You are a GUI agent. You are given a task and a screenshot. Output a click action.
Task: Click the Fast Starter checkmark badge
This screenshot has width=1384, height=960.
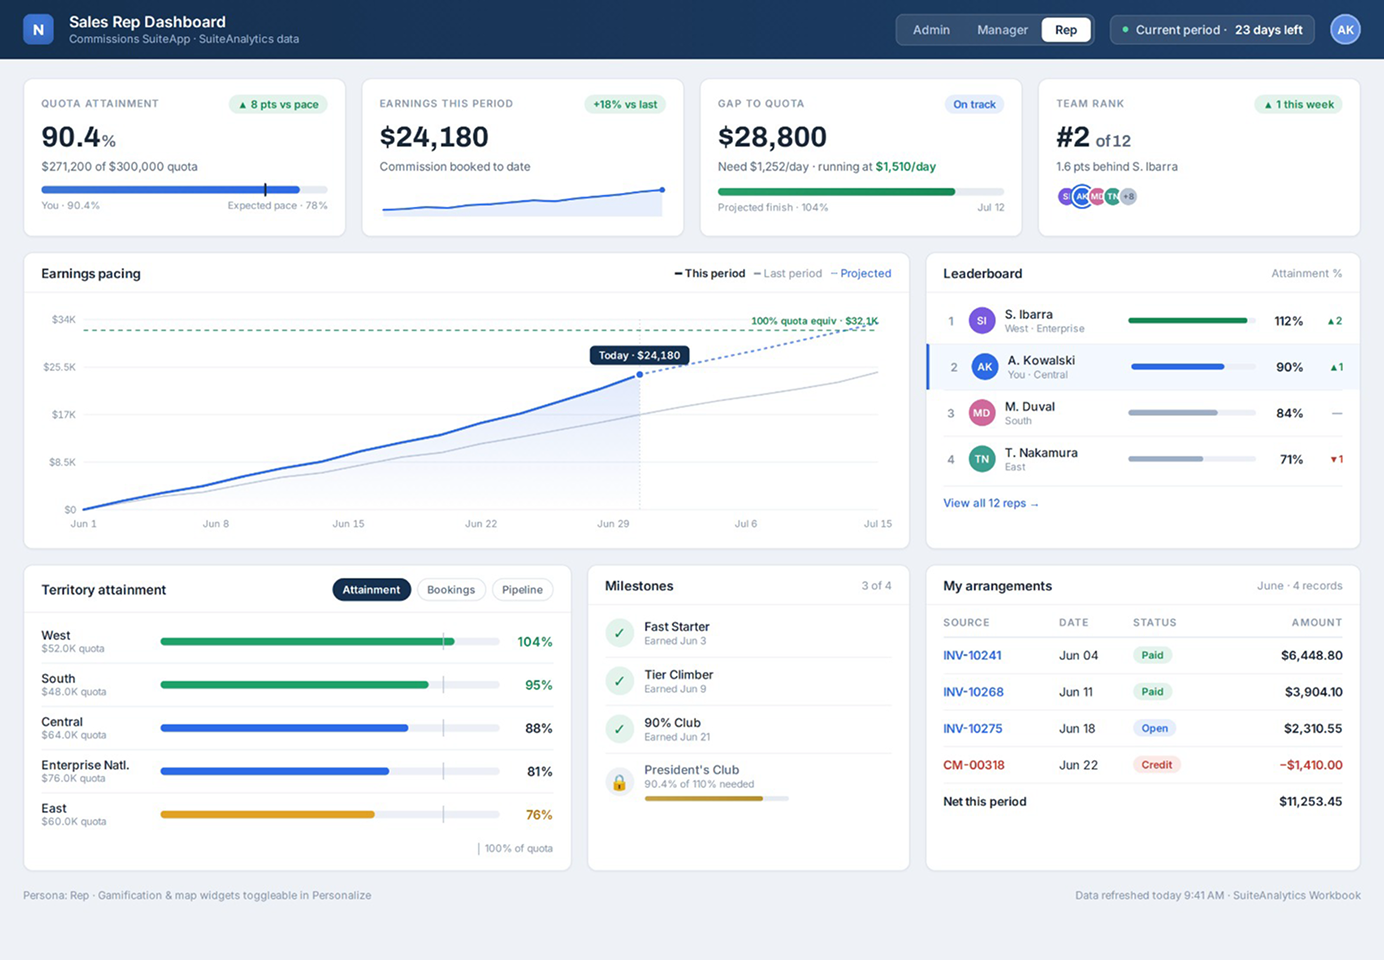(619, 633)
